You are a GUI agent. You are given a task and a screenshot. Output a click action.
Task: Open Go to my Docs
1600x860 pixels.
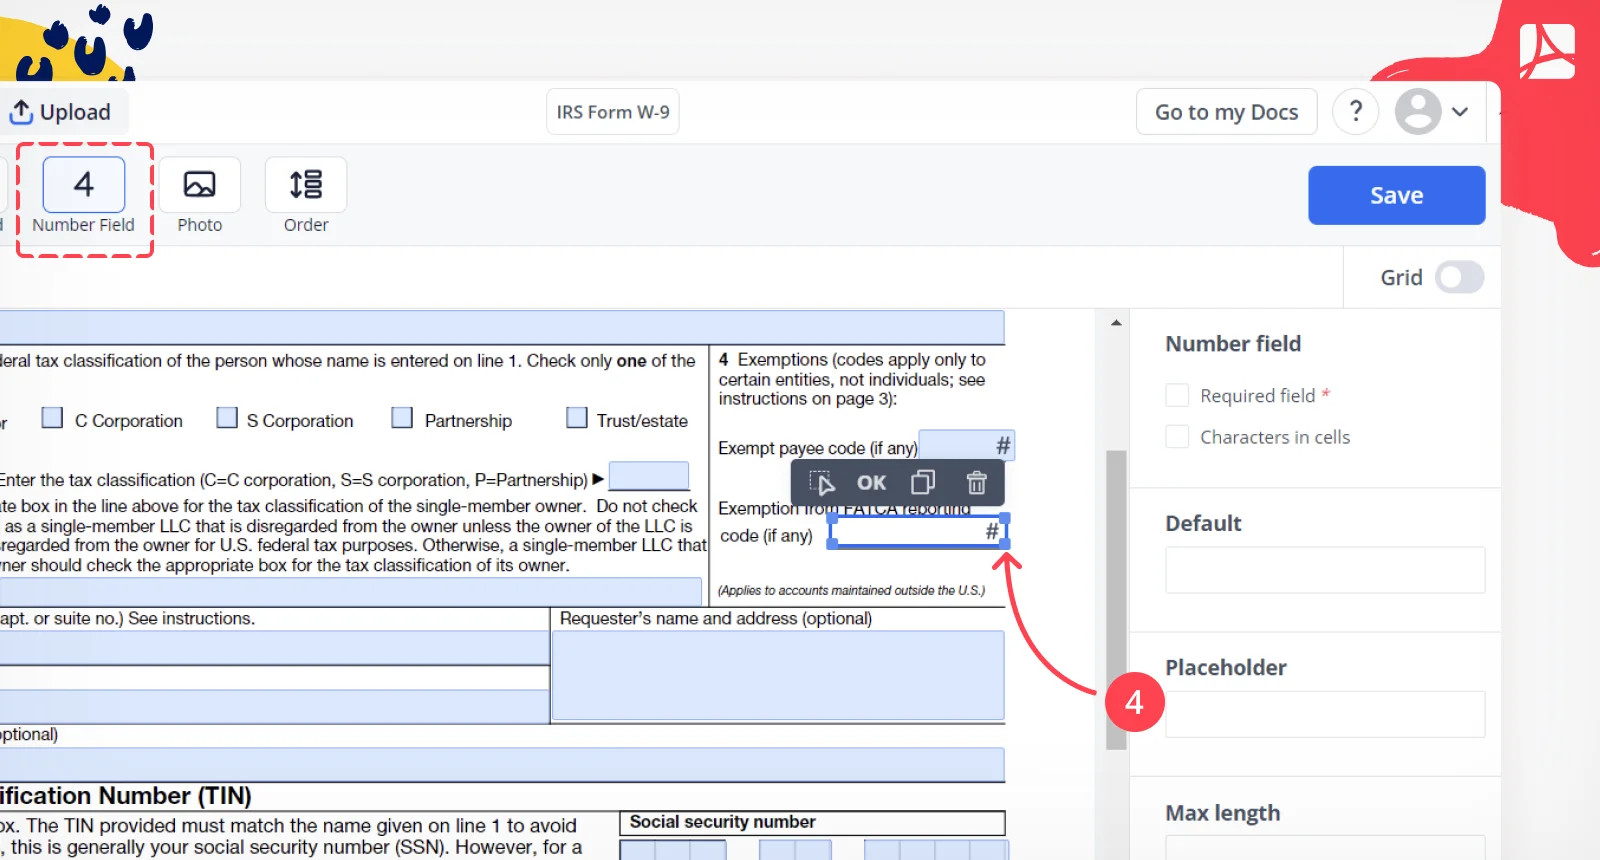tap(1226, 112)
